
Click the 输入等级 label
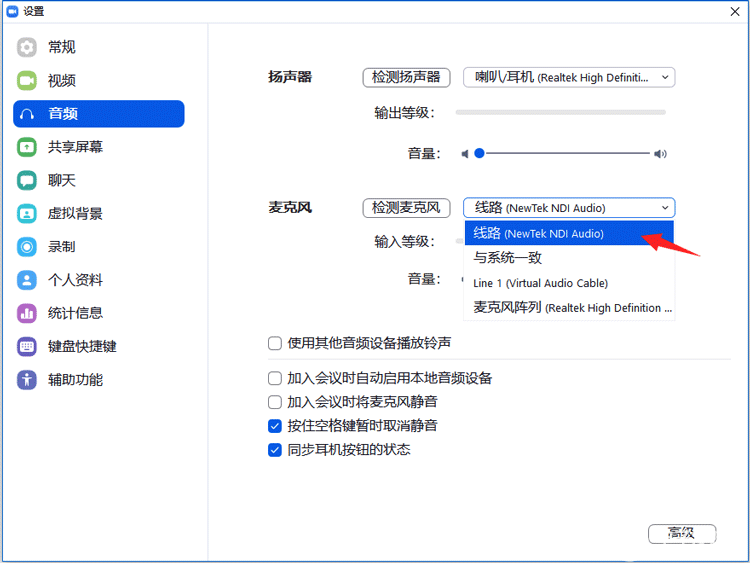tap(404, 242)
